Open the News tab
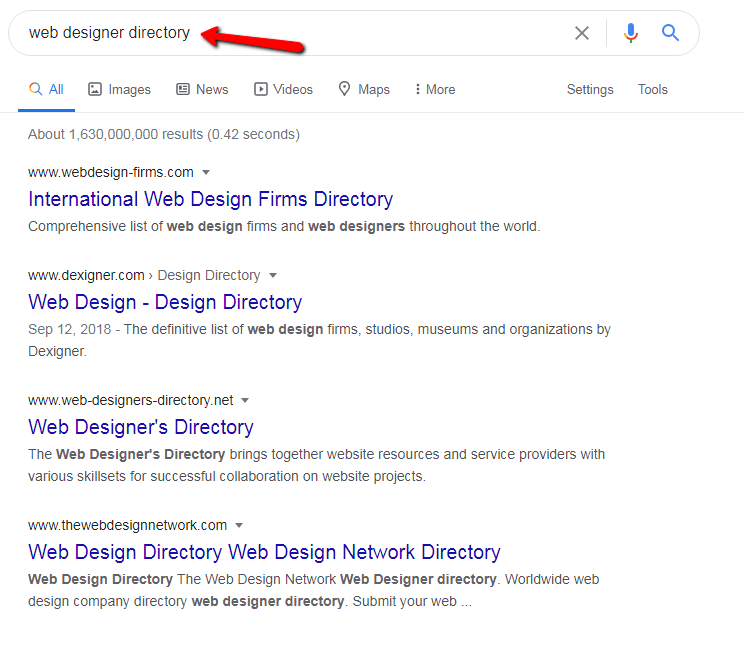Image resolution: width=744 pixels, height=645 pixels. click(x=203, y=89)
